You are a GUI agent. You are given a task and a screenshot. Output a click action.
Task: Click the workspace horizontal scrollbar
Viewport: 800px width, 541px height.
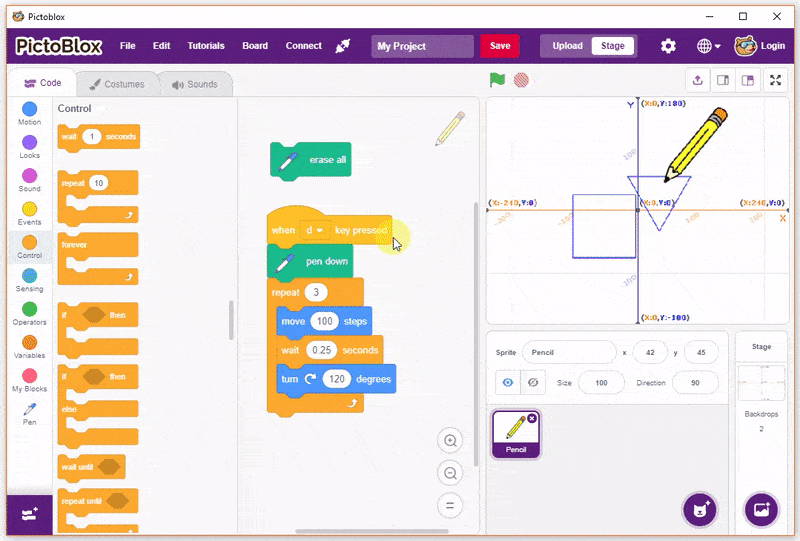click(x=372, y=531)
